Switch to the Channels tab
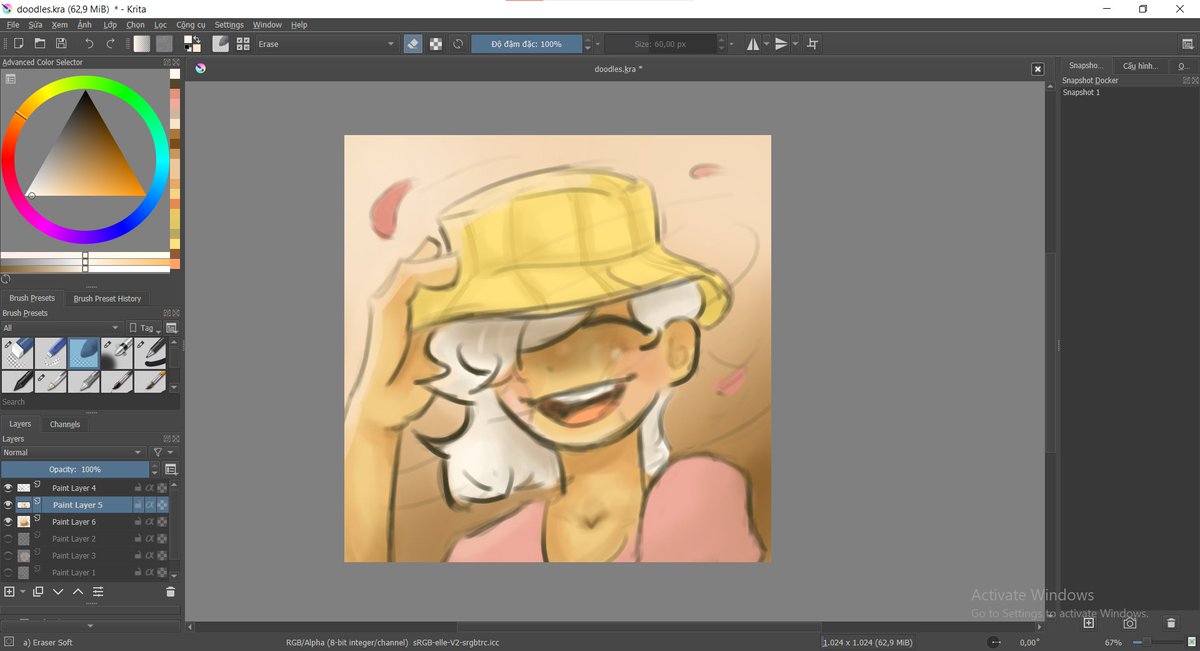Viewport: 1200px width, 651px height. [65, 424]
